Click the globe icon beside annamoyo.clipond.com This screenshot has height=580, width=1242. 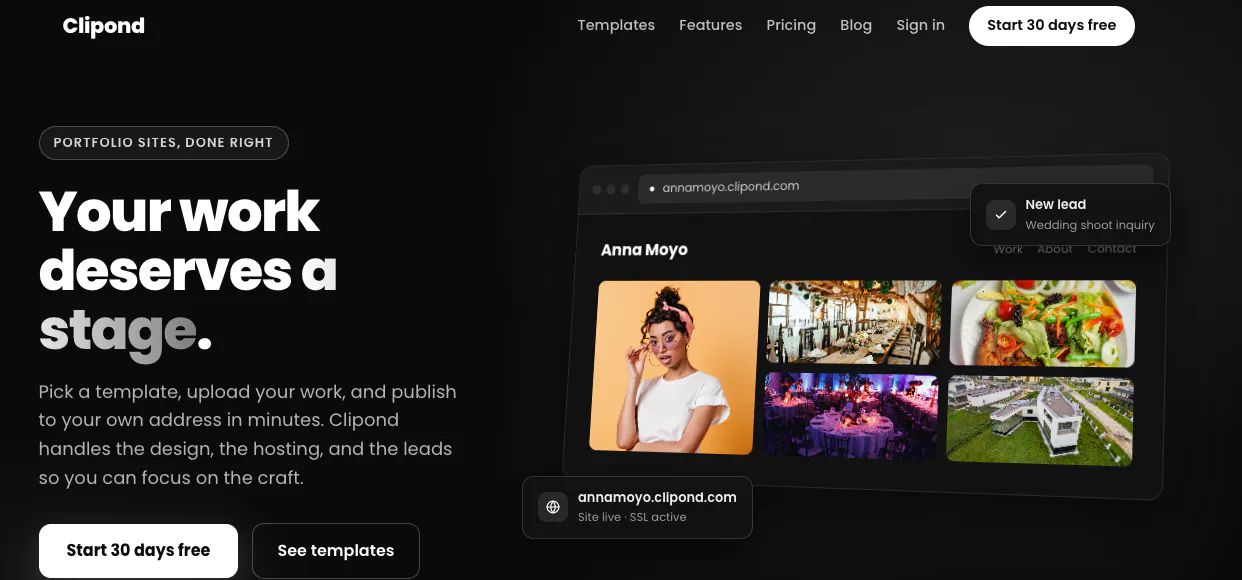coord(553,507)
